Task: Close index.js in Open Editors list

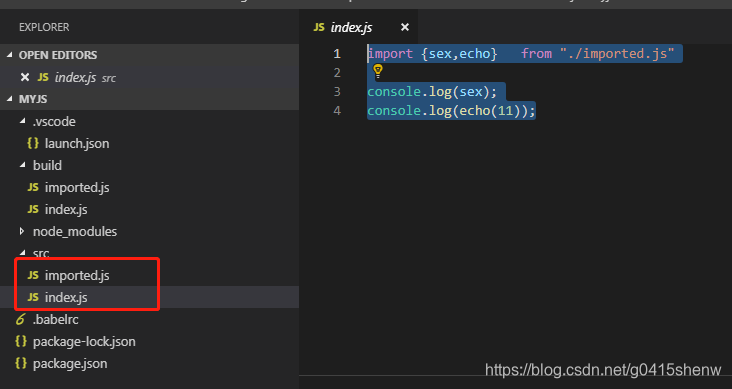Action: point(25,77)
